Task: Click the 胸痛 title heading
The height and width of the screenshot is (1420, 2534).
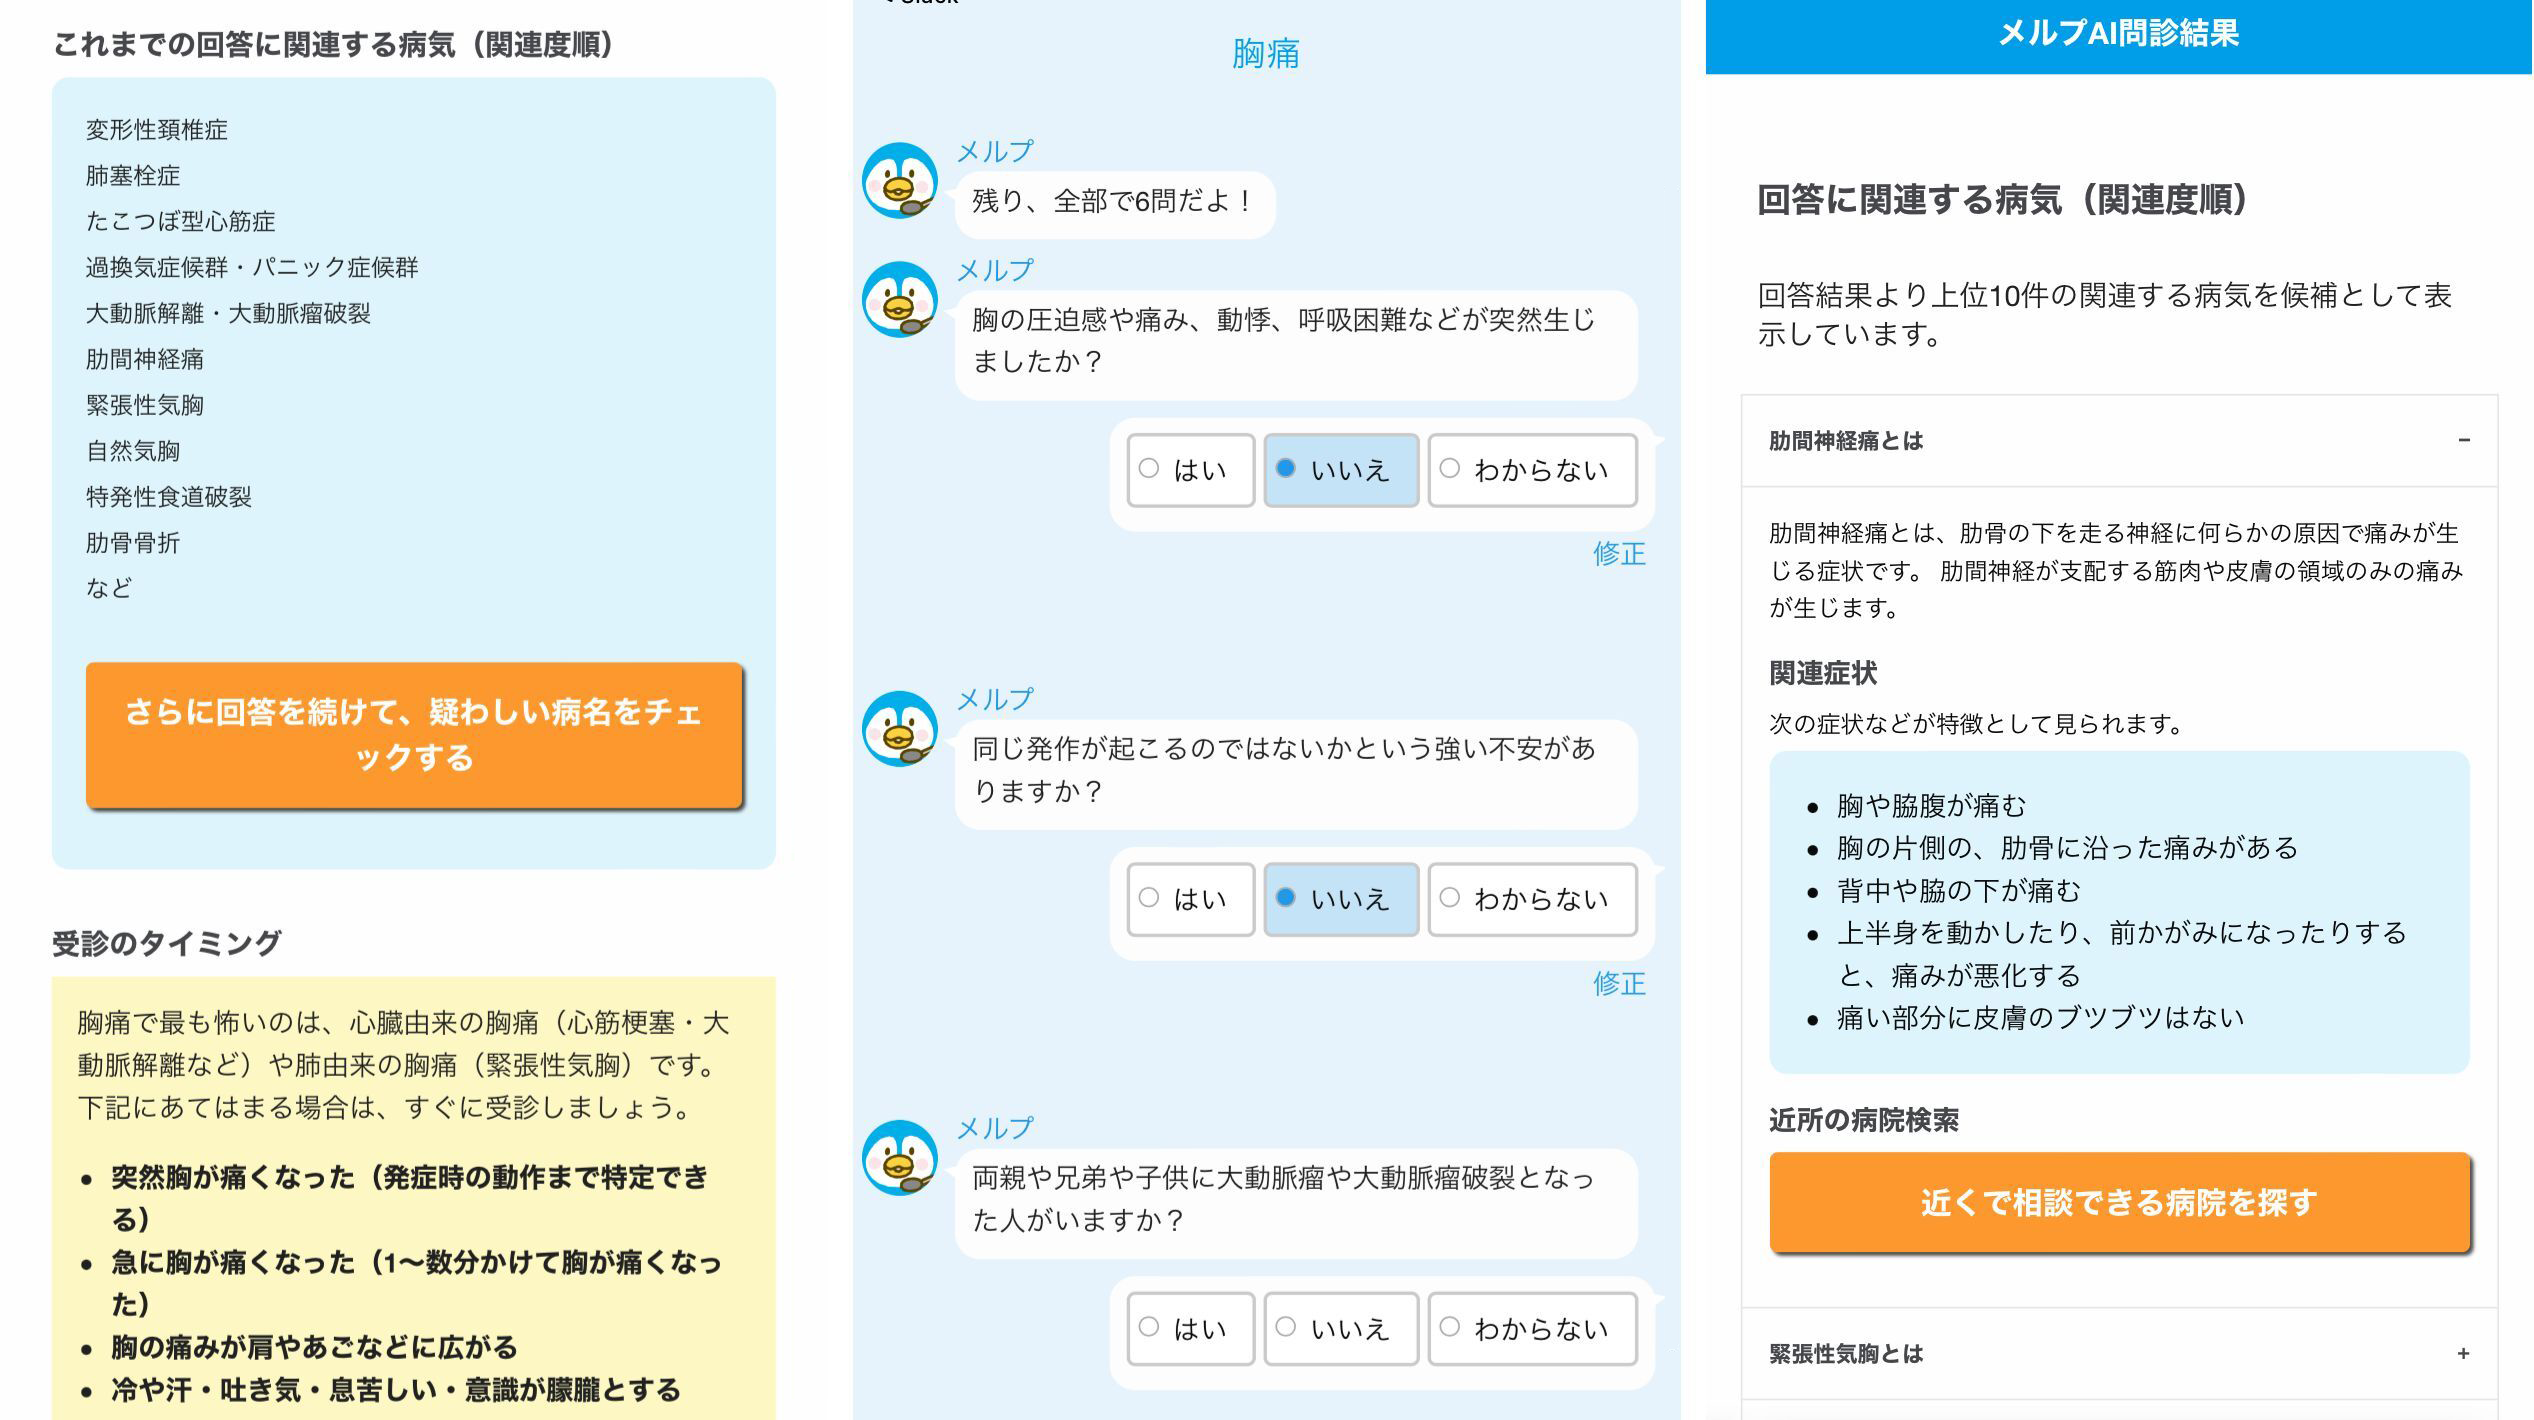Action: coord(1266,53)
